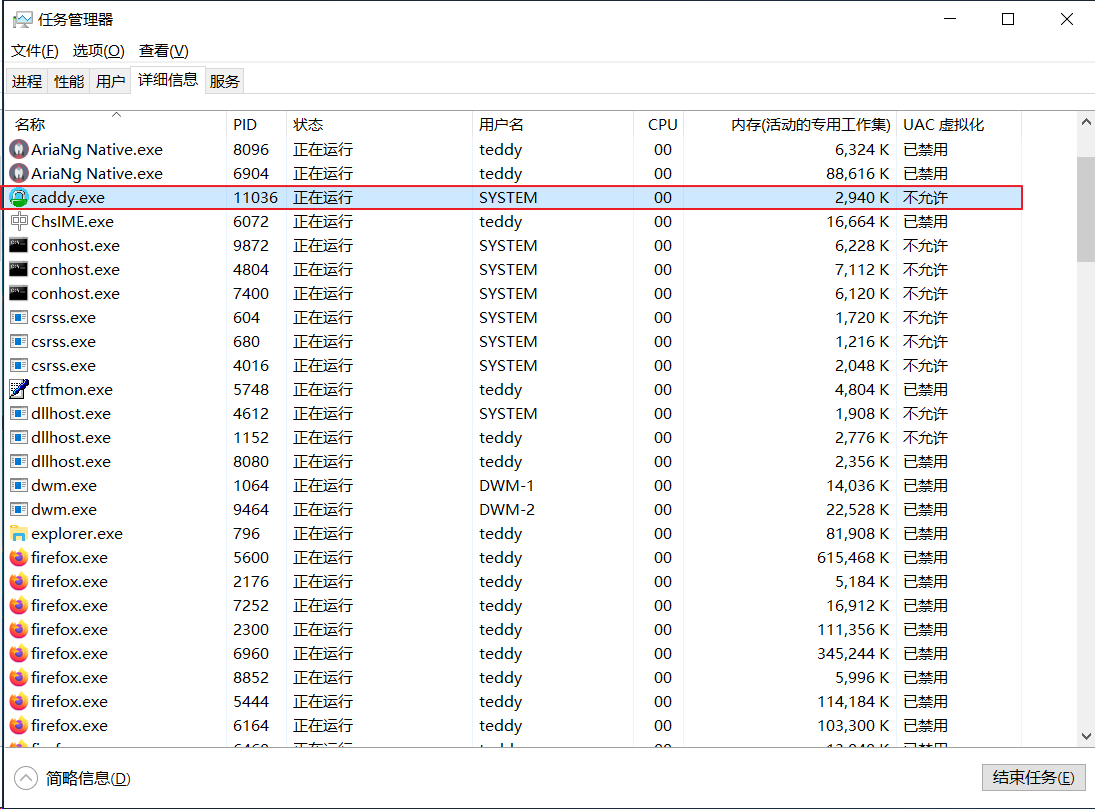This screenshot has width=1095, height=809.
Task: Click the dllhost.exe icon with PID 8080
Action: click(19, 462)
